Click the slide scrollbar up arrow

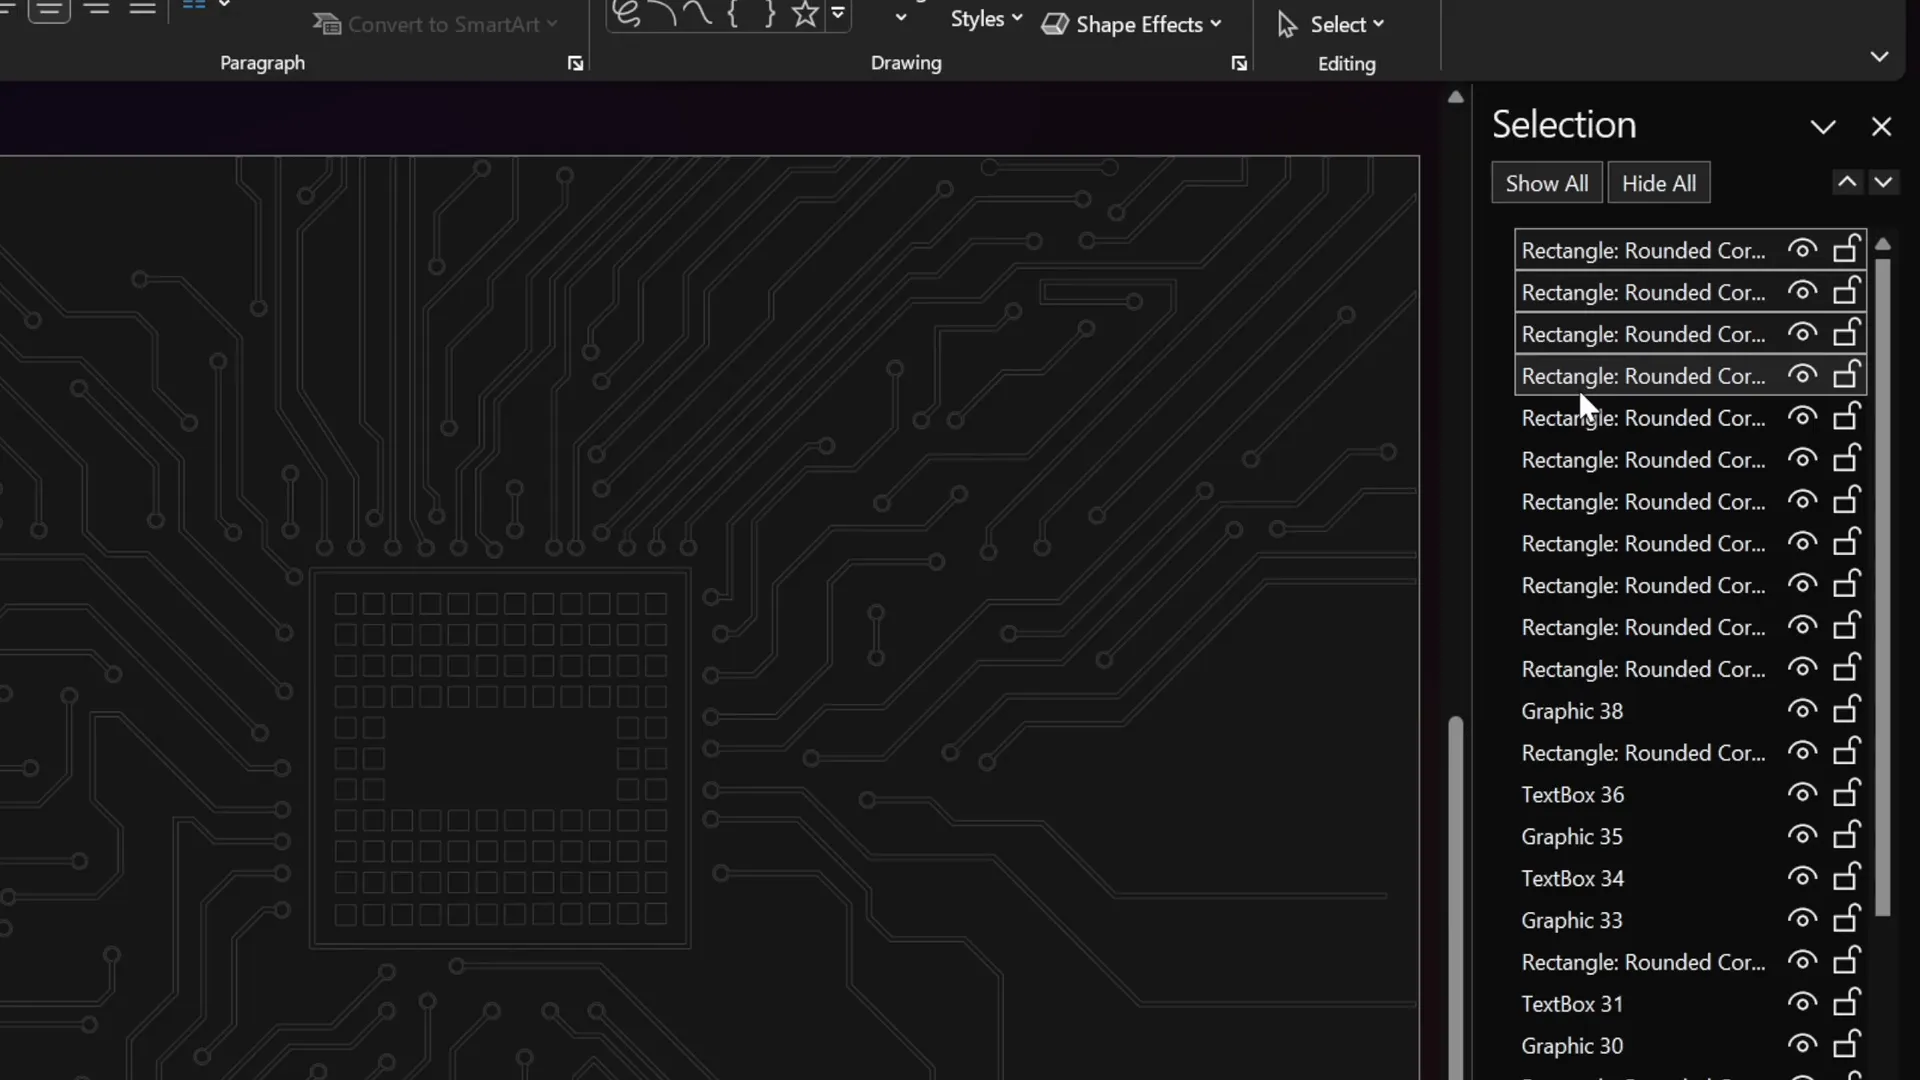(1456, 97)
